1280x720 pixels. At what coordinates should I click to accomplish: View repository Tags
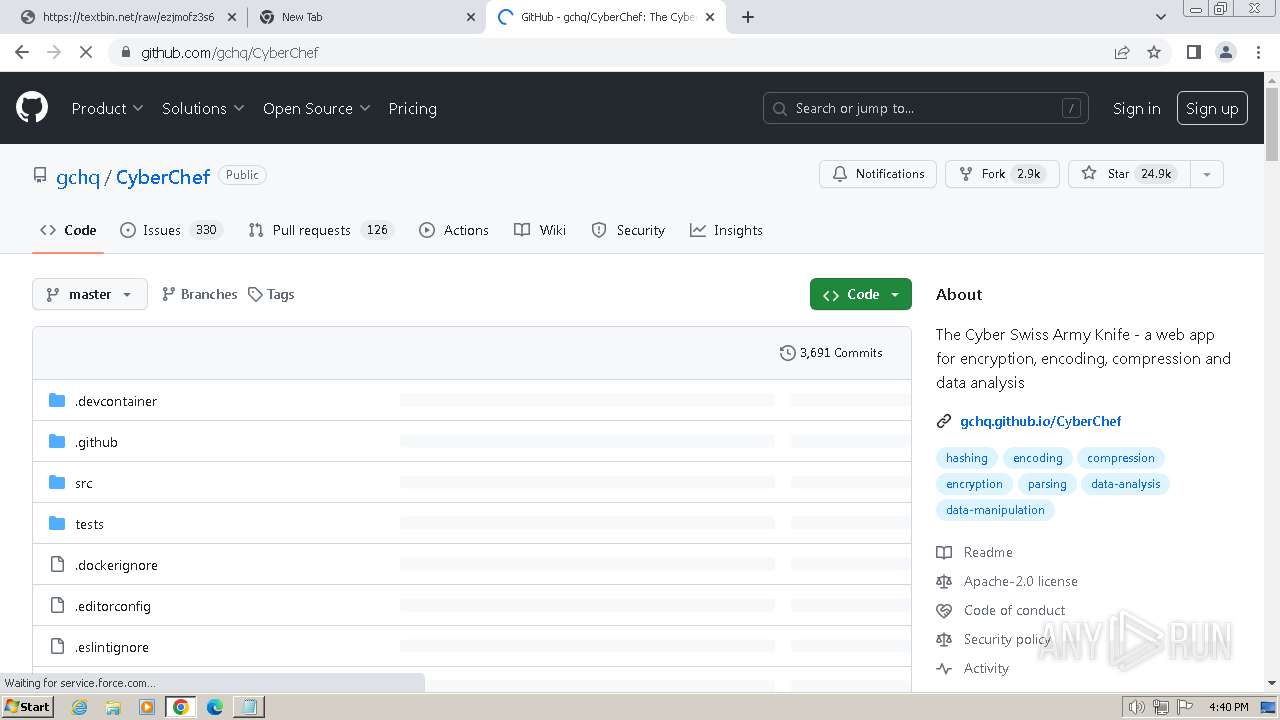[271, 294]
